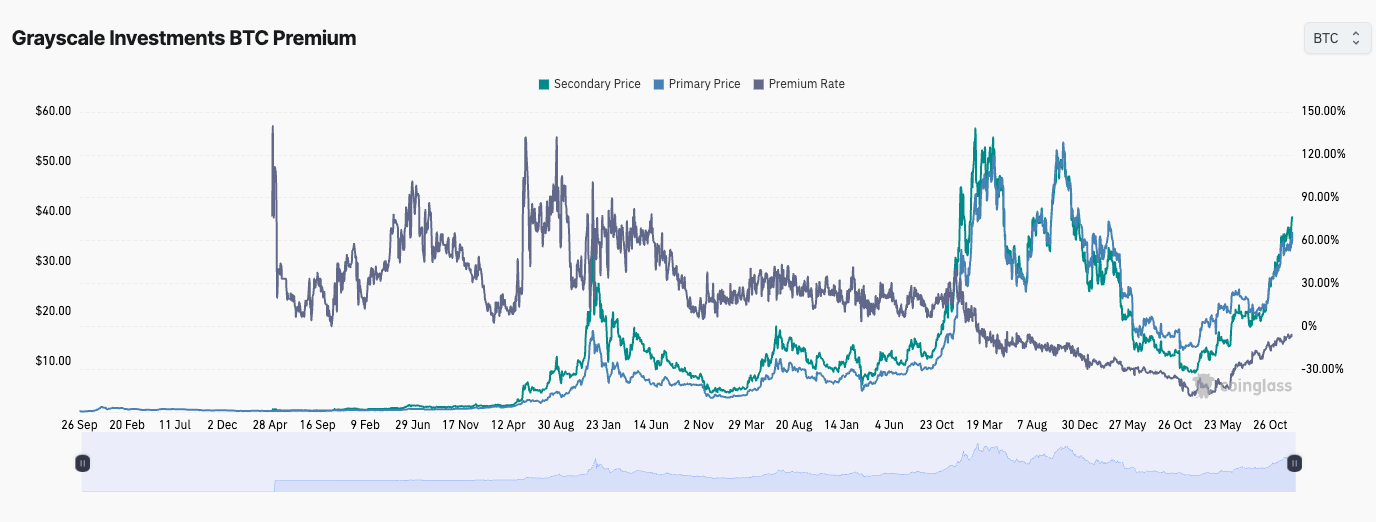Click the $60.00 left axis label
The width and height of the screenshot is (1376, 522).
click(53, 111)
